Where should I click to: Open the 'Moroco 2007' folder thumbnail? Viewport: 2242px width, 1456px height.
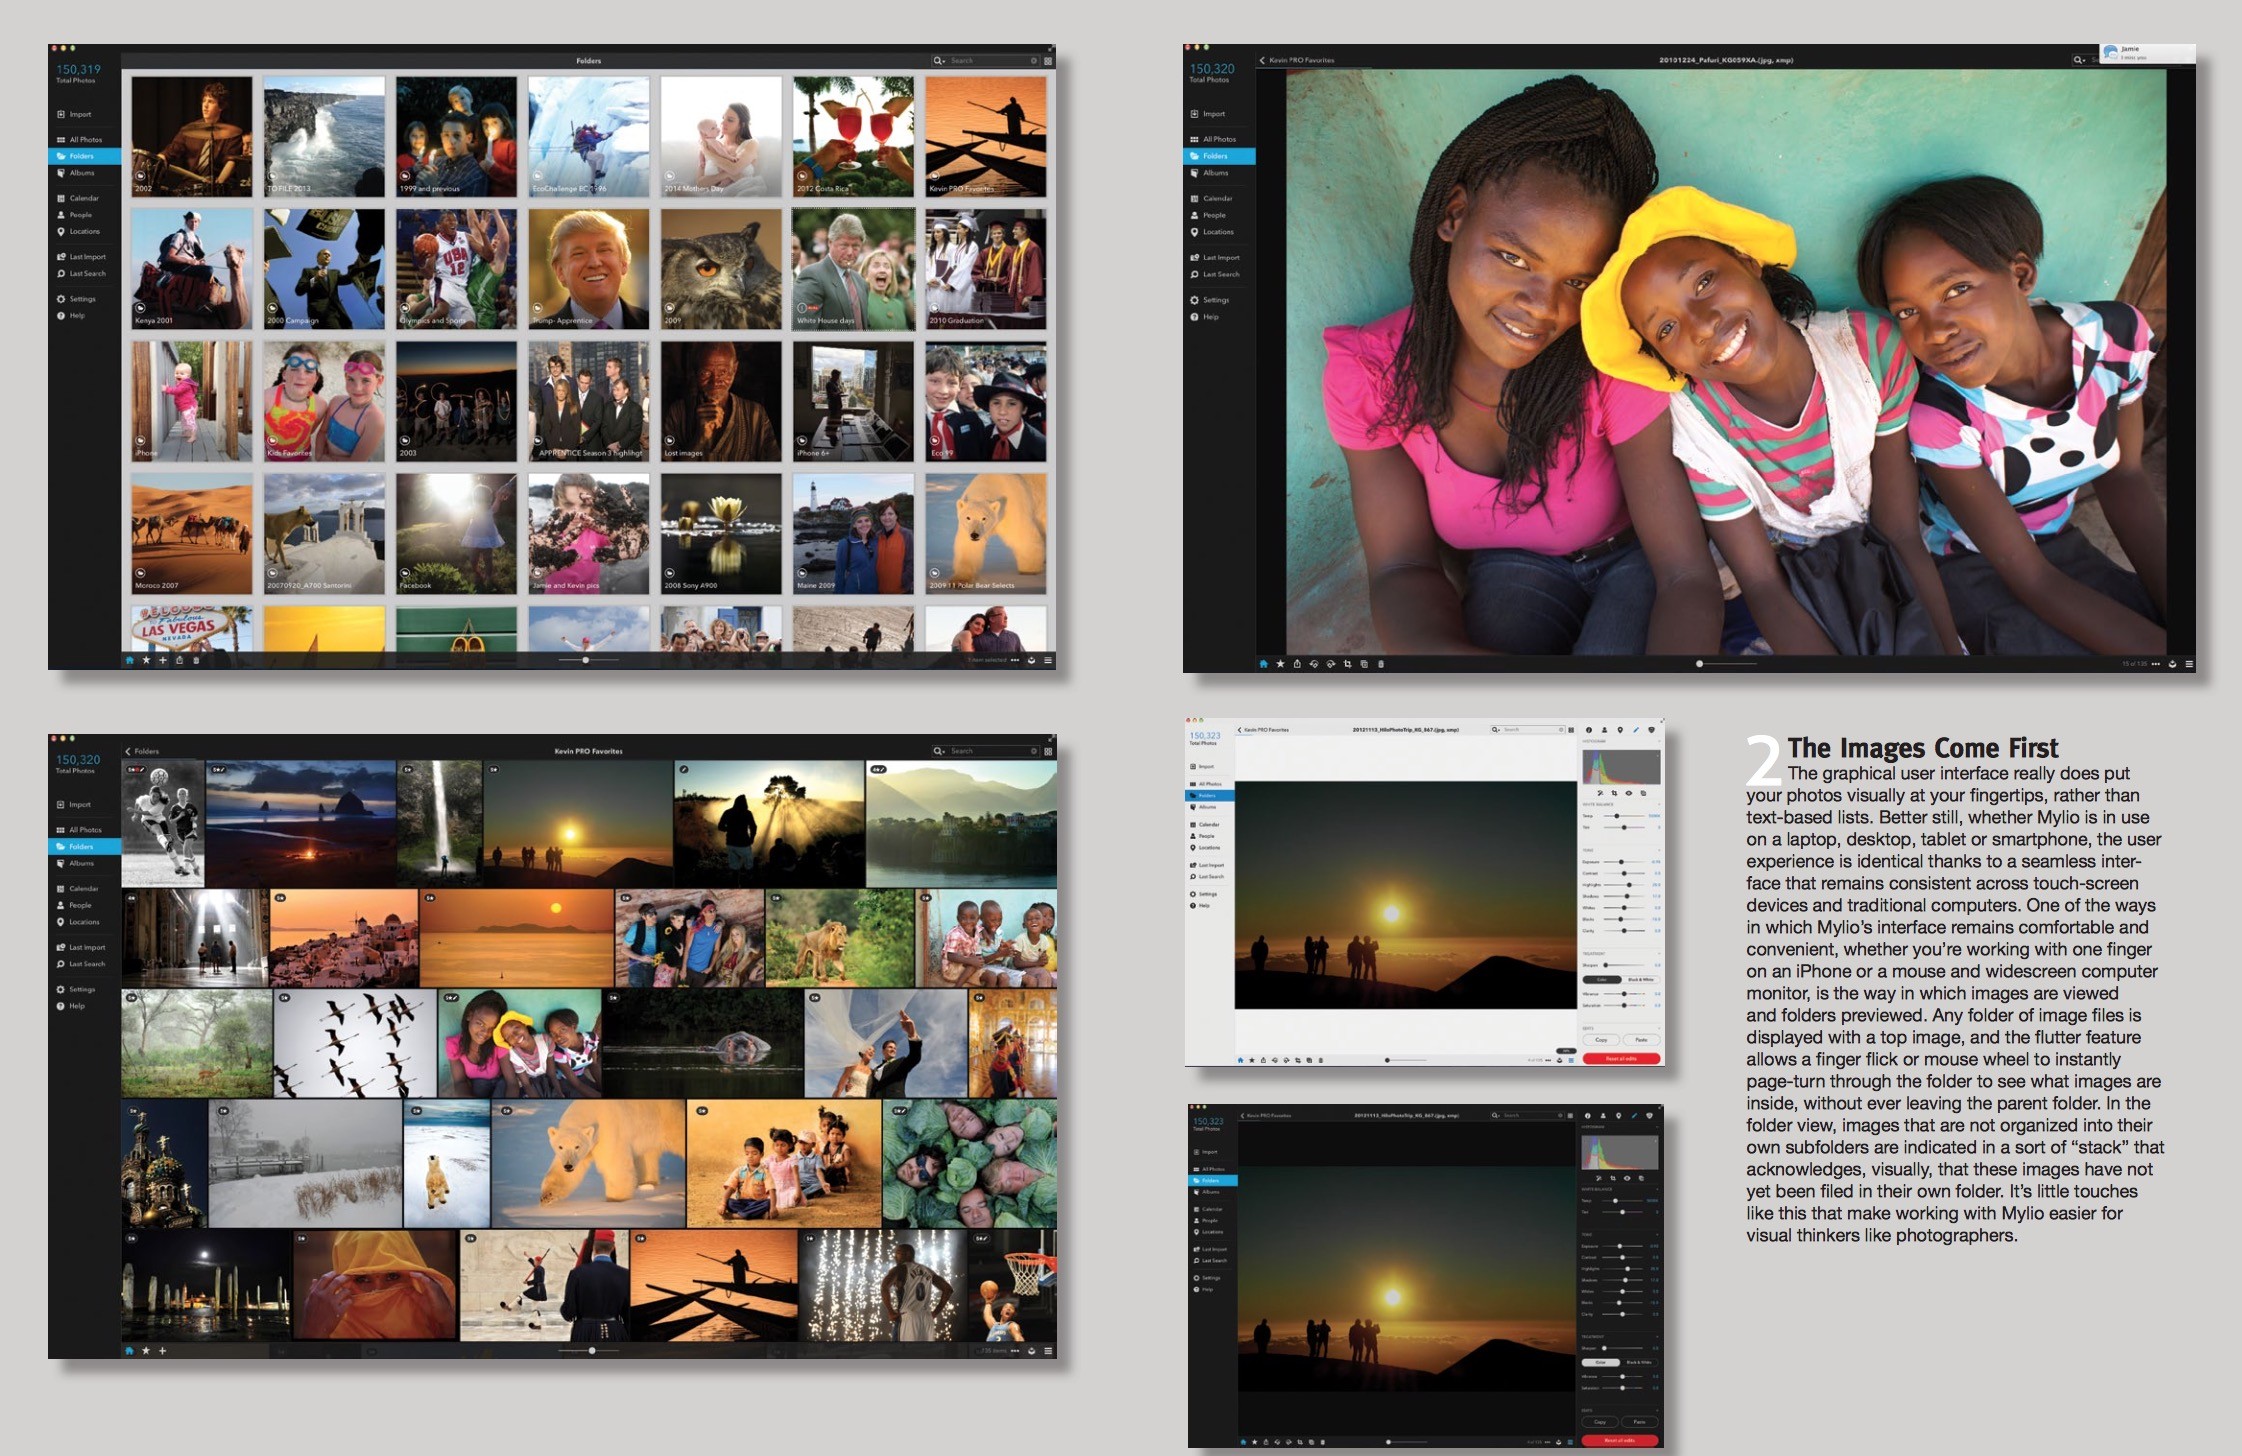tap(192, 534)
